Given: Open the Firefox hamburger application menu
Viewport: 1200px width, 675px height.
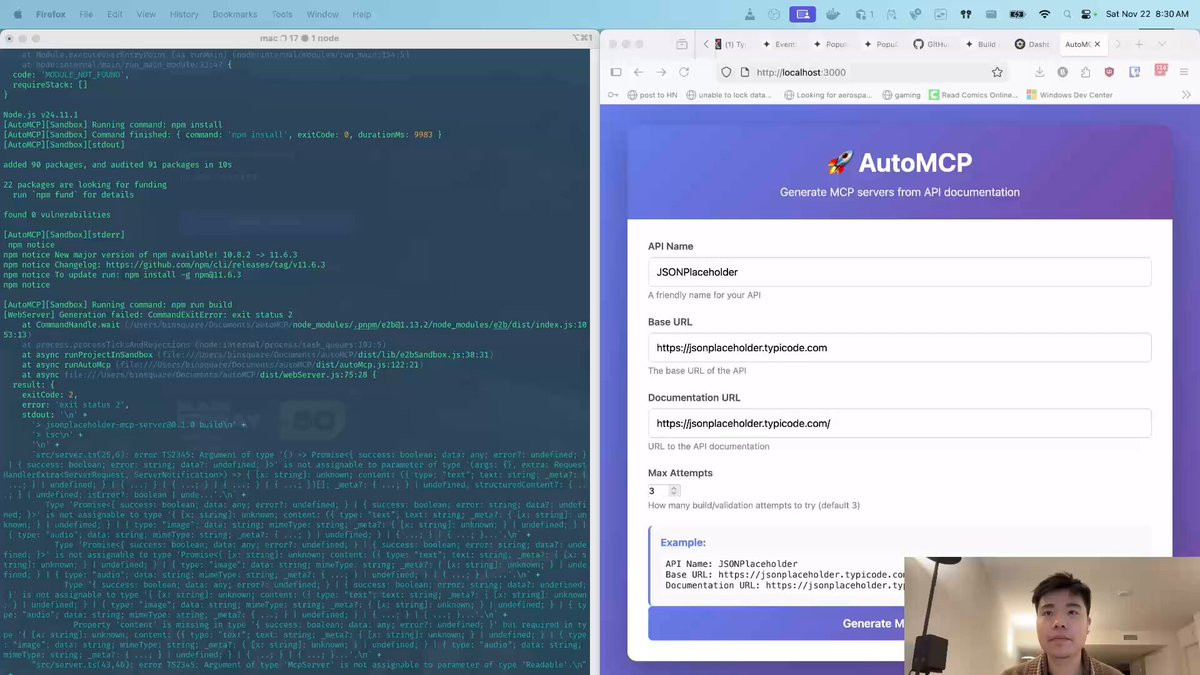Looking at the screenshot, I should tap(1185, 72).
